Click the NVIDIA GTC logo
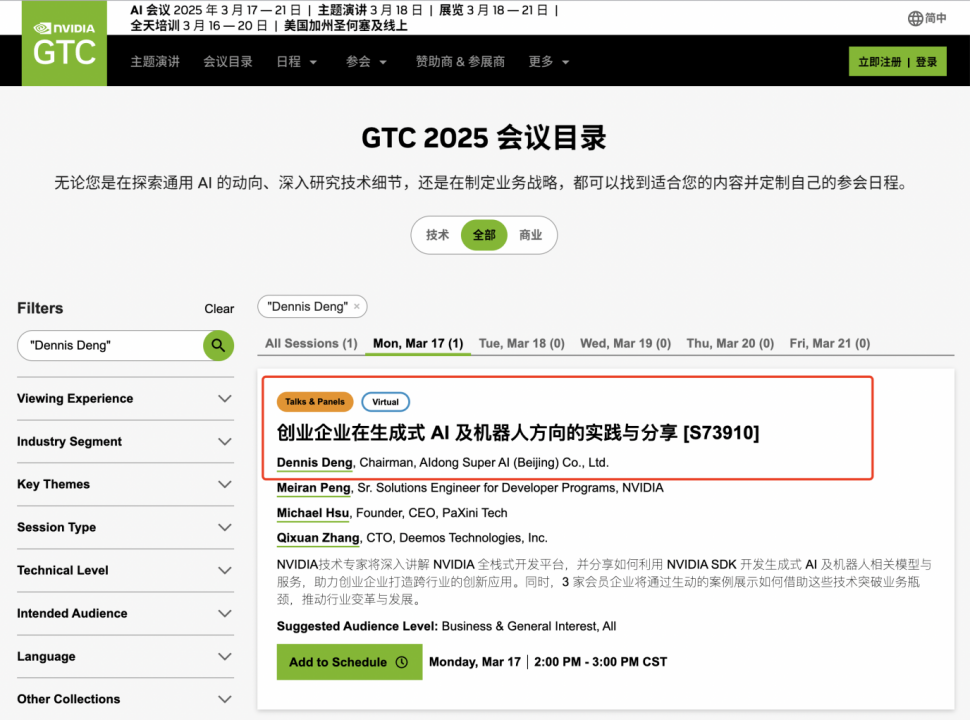This screenshot has width=970, height=720. [64, 44]
